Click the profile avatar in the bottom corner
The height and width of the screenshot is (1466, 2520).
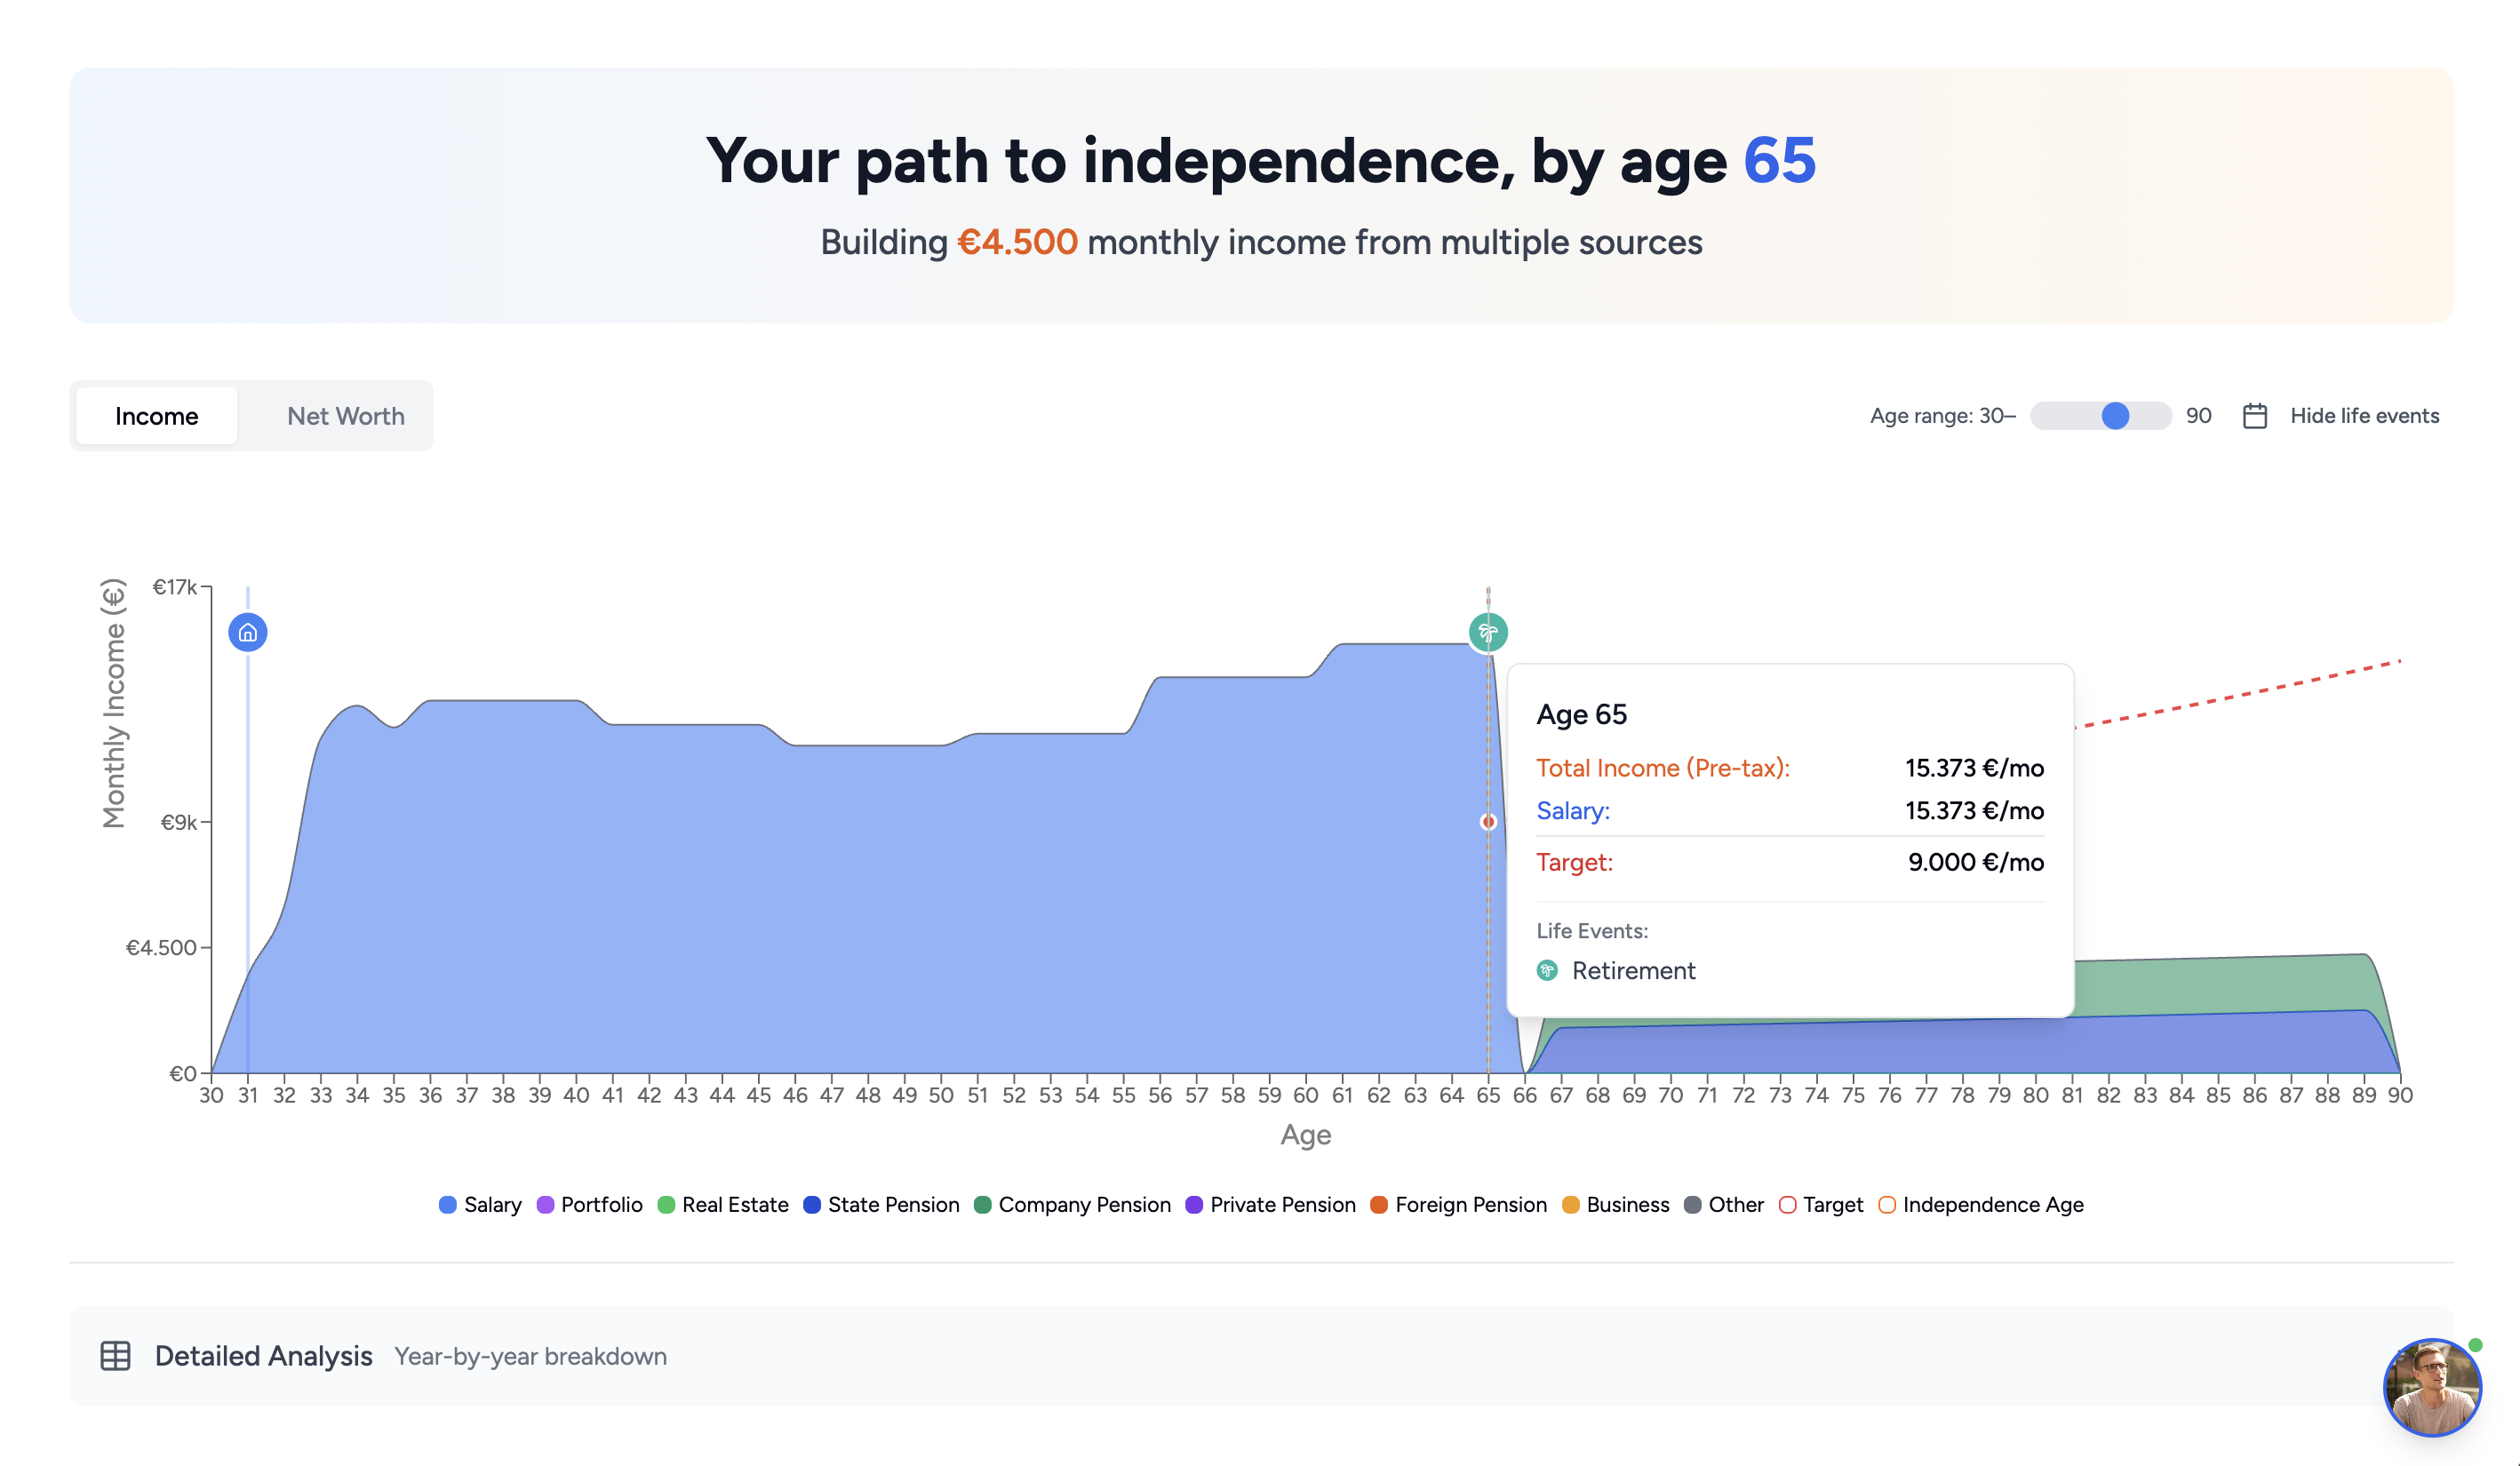[x=2433, y=1385]
